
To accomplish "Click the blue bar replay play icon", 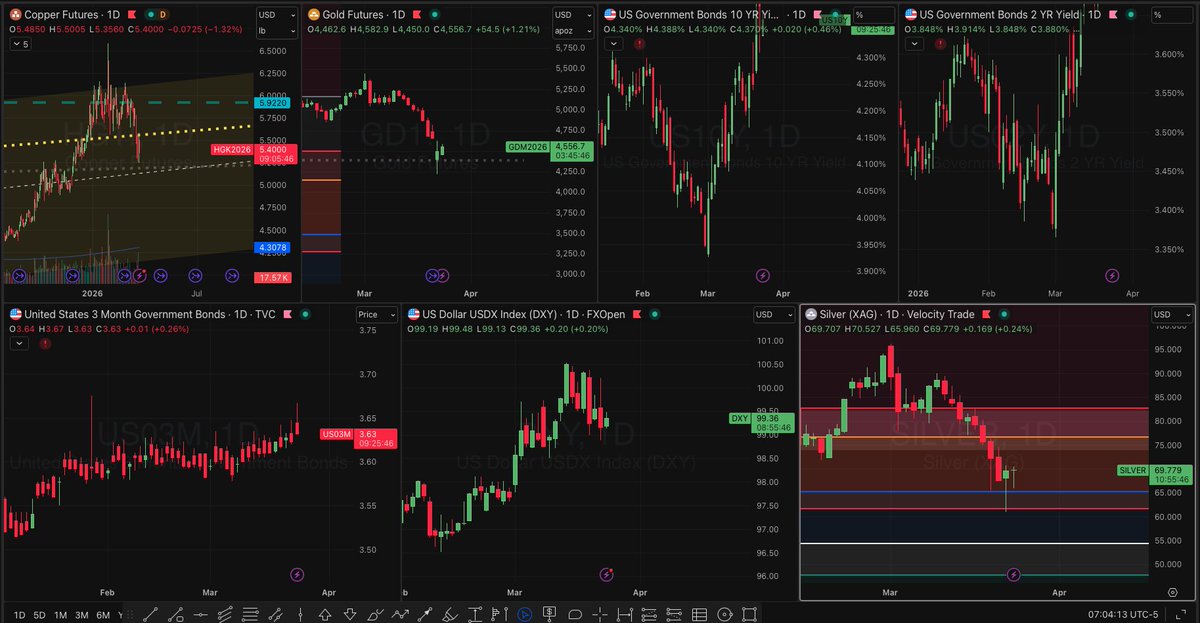I will point(525,613).
